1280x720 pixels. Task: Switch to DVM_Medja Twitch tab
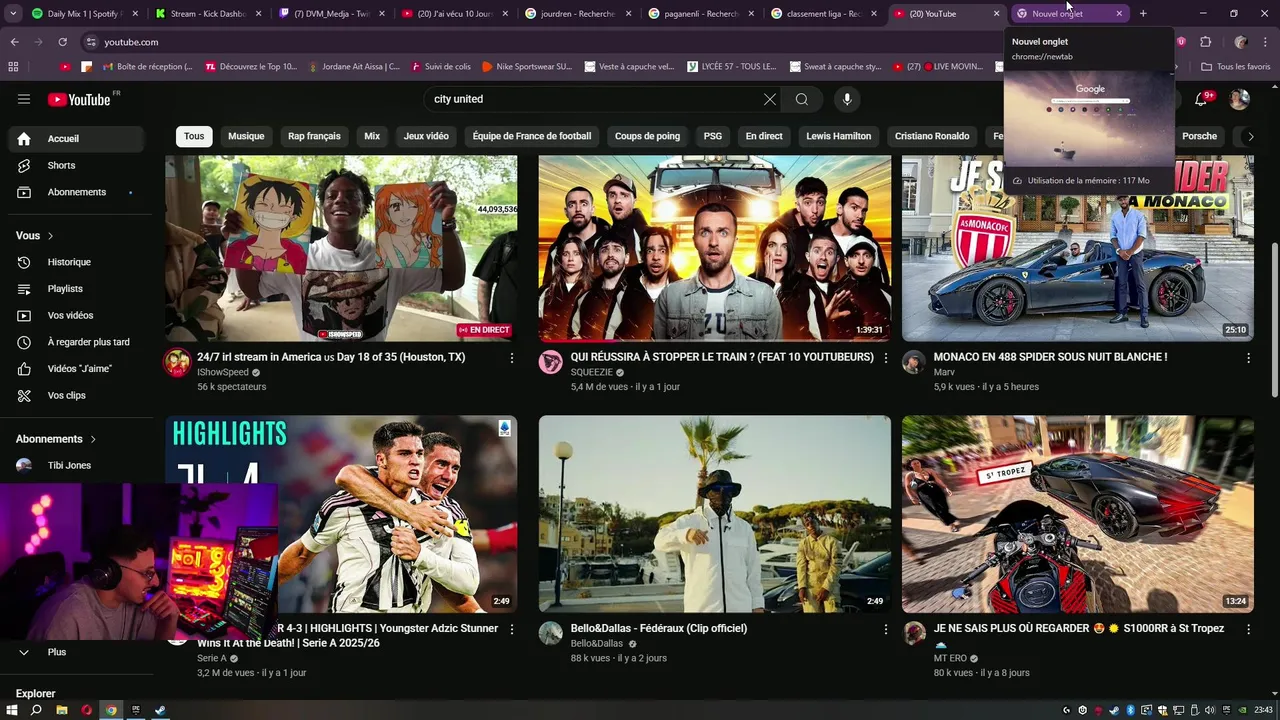[x=330, y=14]
